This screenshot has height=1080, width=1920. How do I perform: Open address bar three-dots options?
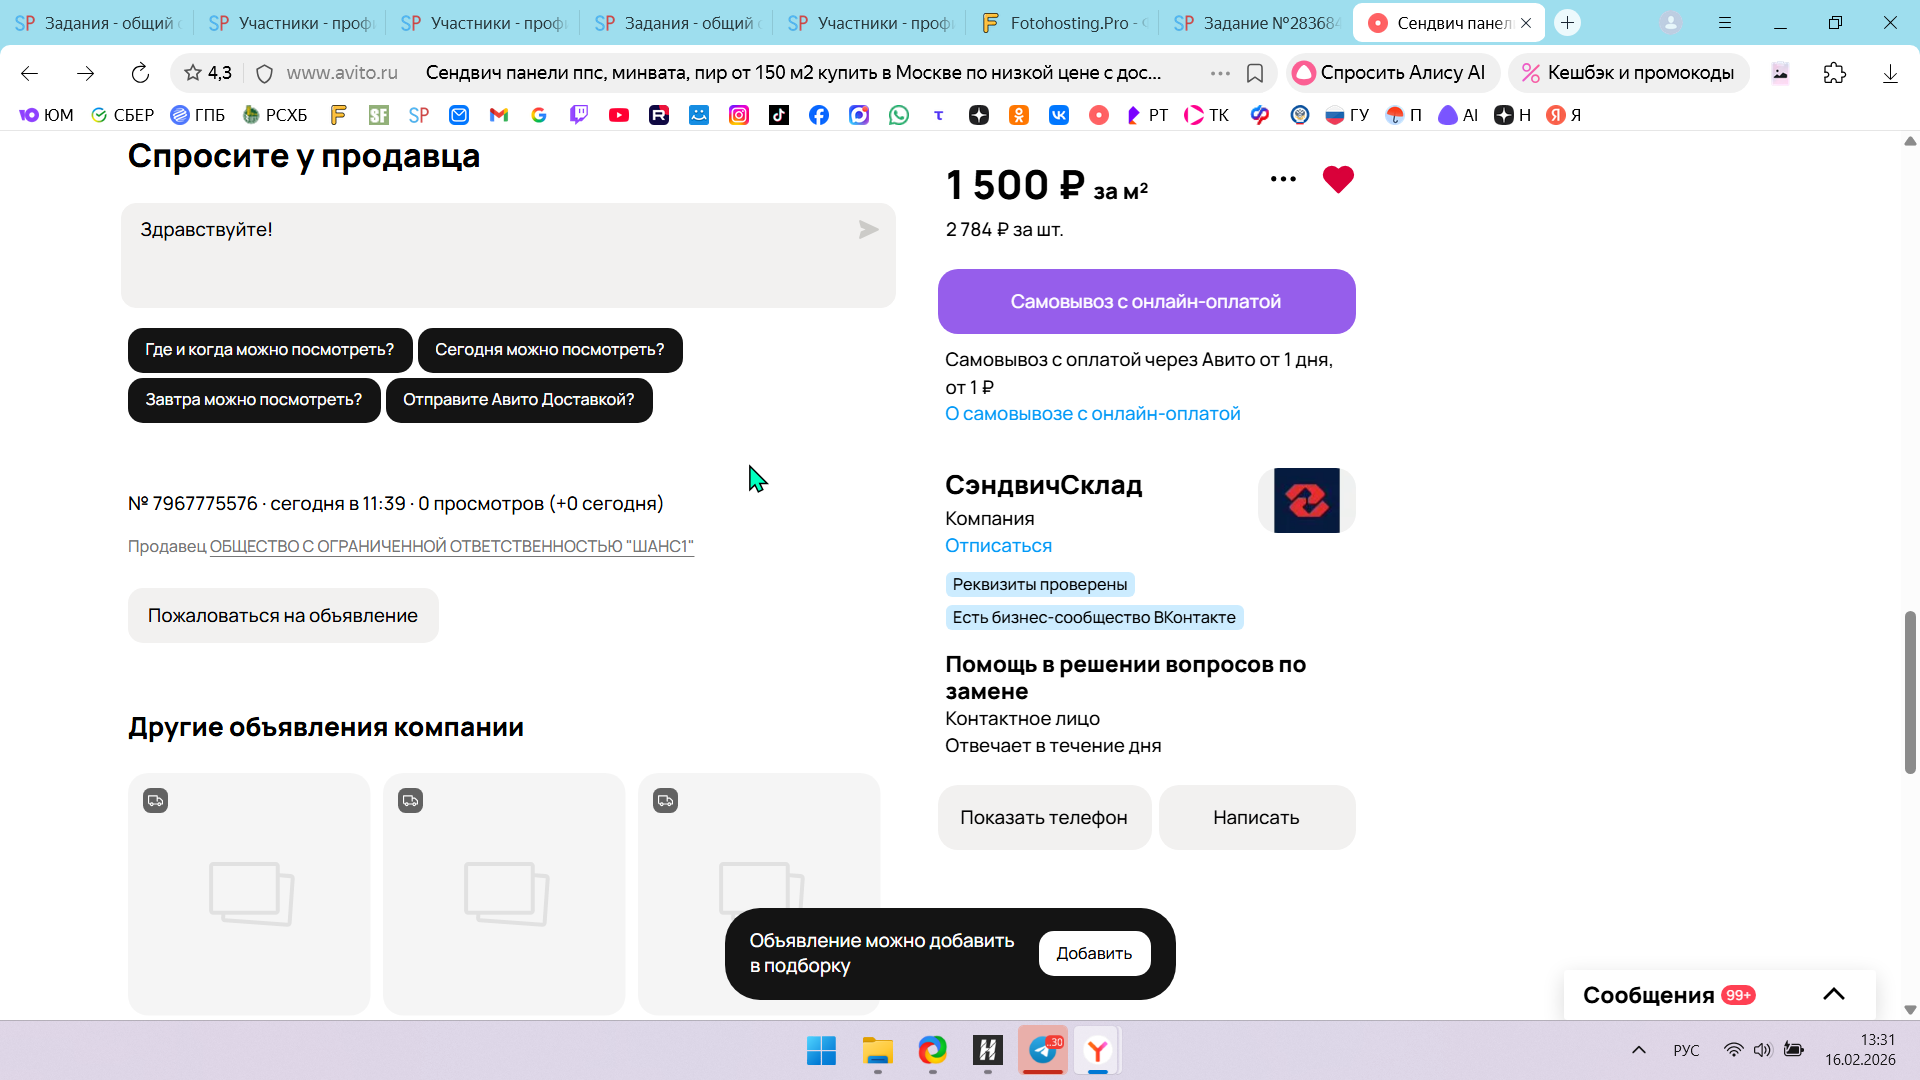point(1220,73)
